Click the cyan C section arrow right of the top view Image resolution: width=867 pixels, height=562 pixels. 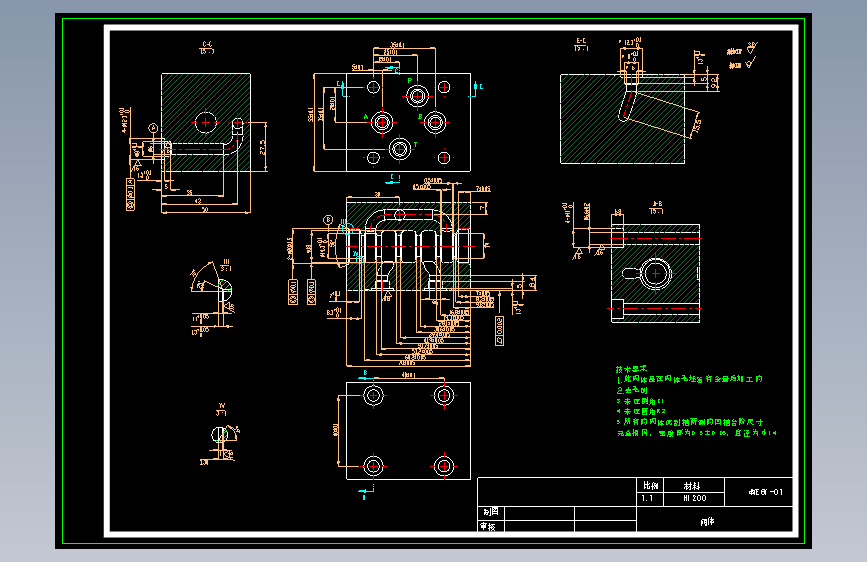477,89
